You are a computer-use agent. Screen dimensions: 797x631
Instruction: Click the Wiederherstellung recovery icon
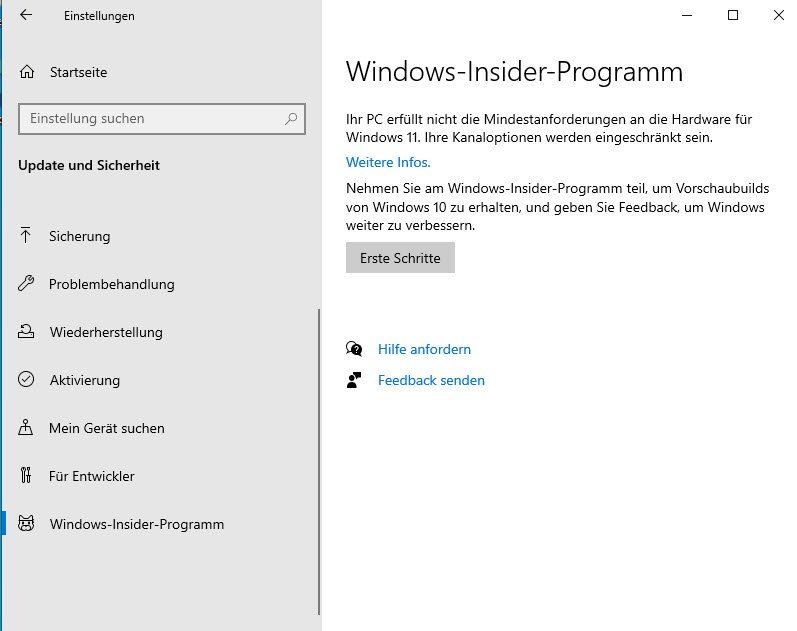click(x=27, y=332)
